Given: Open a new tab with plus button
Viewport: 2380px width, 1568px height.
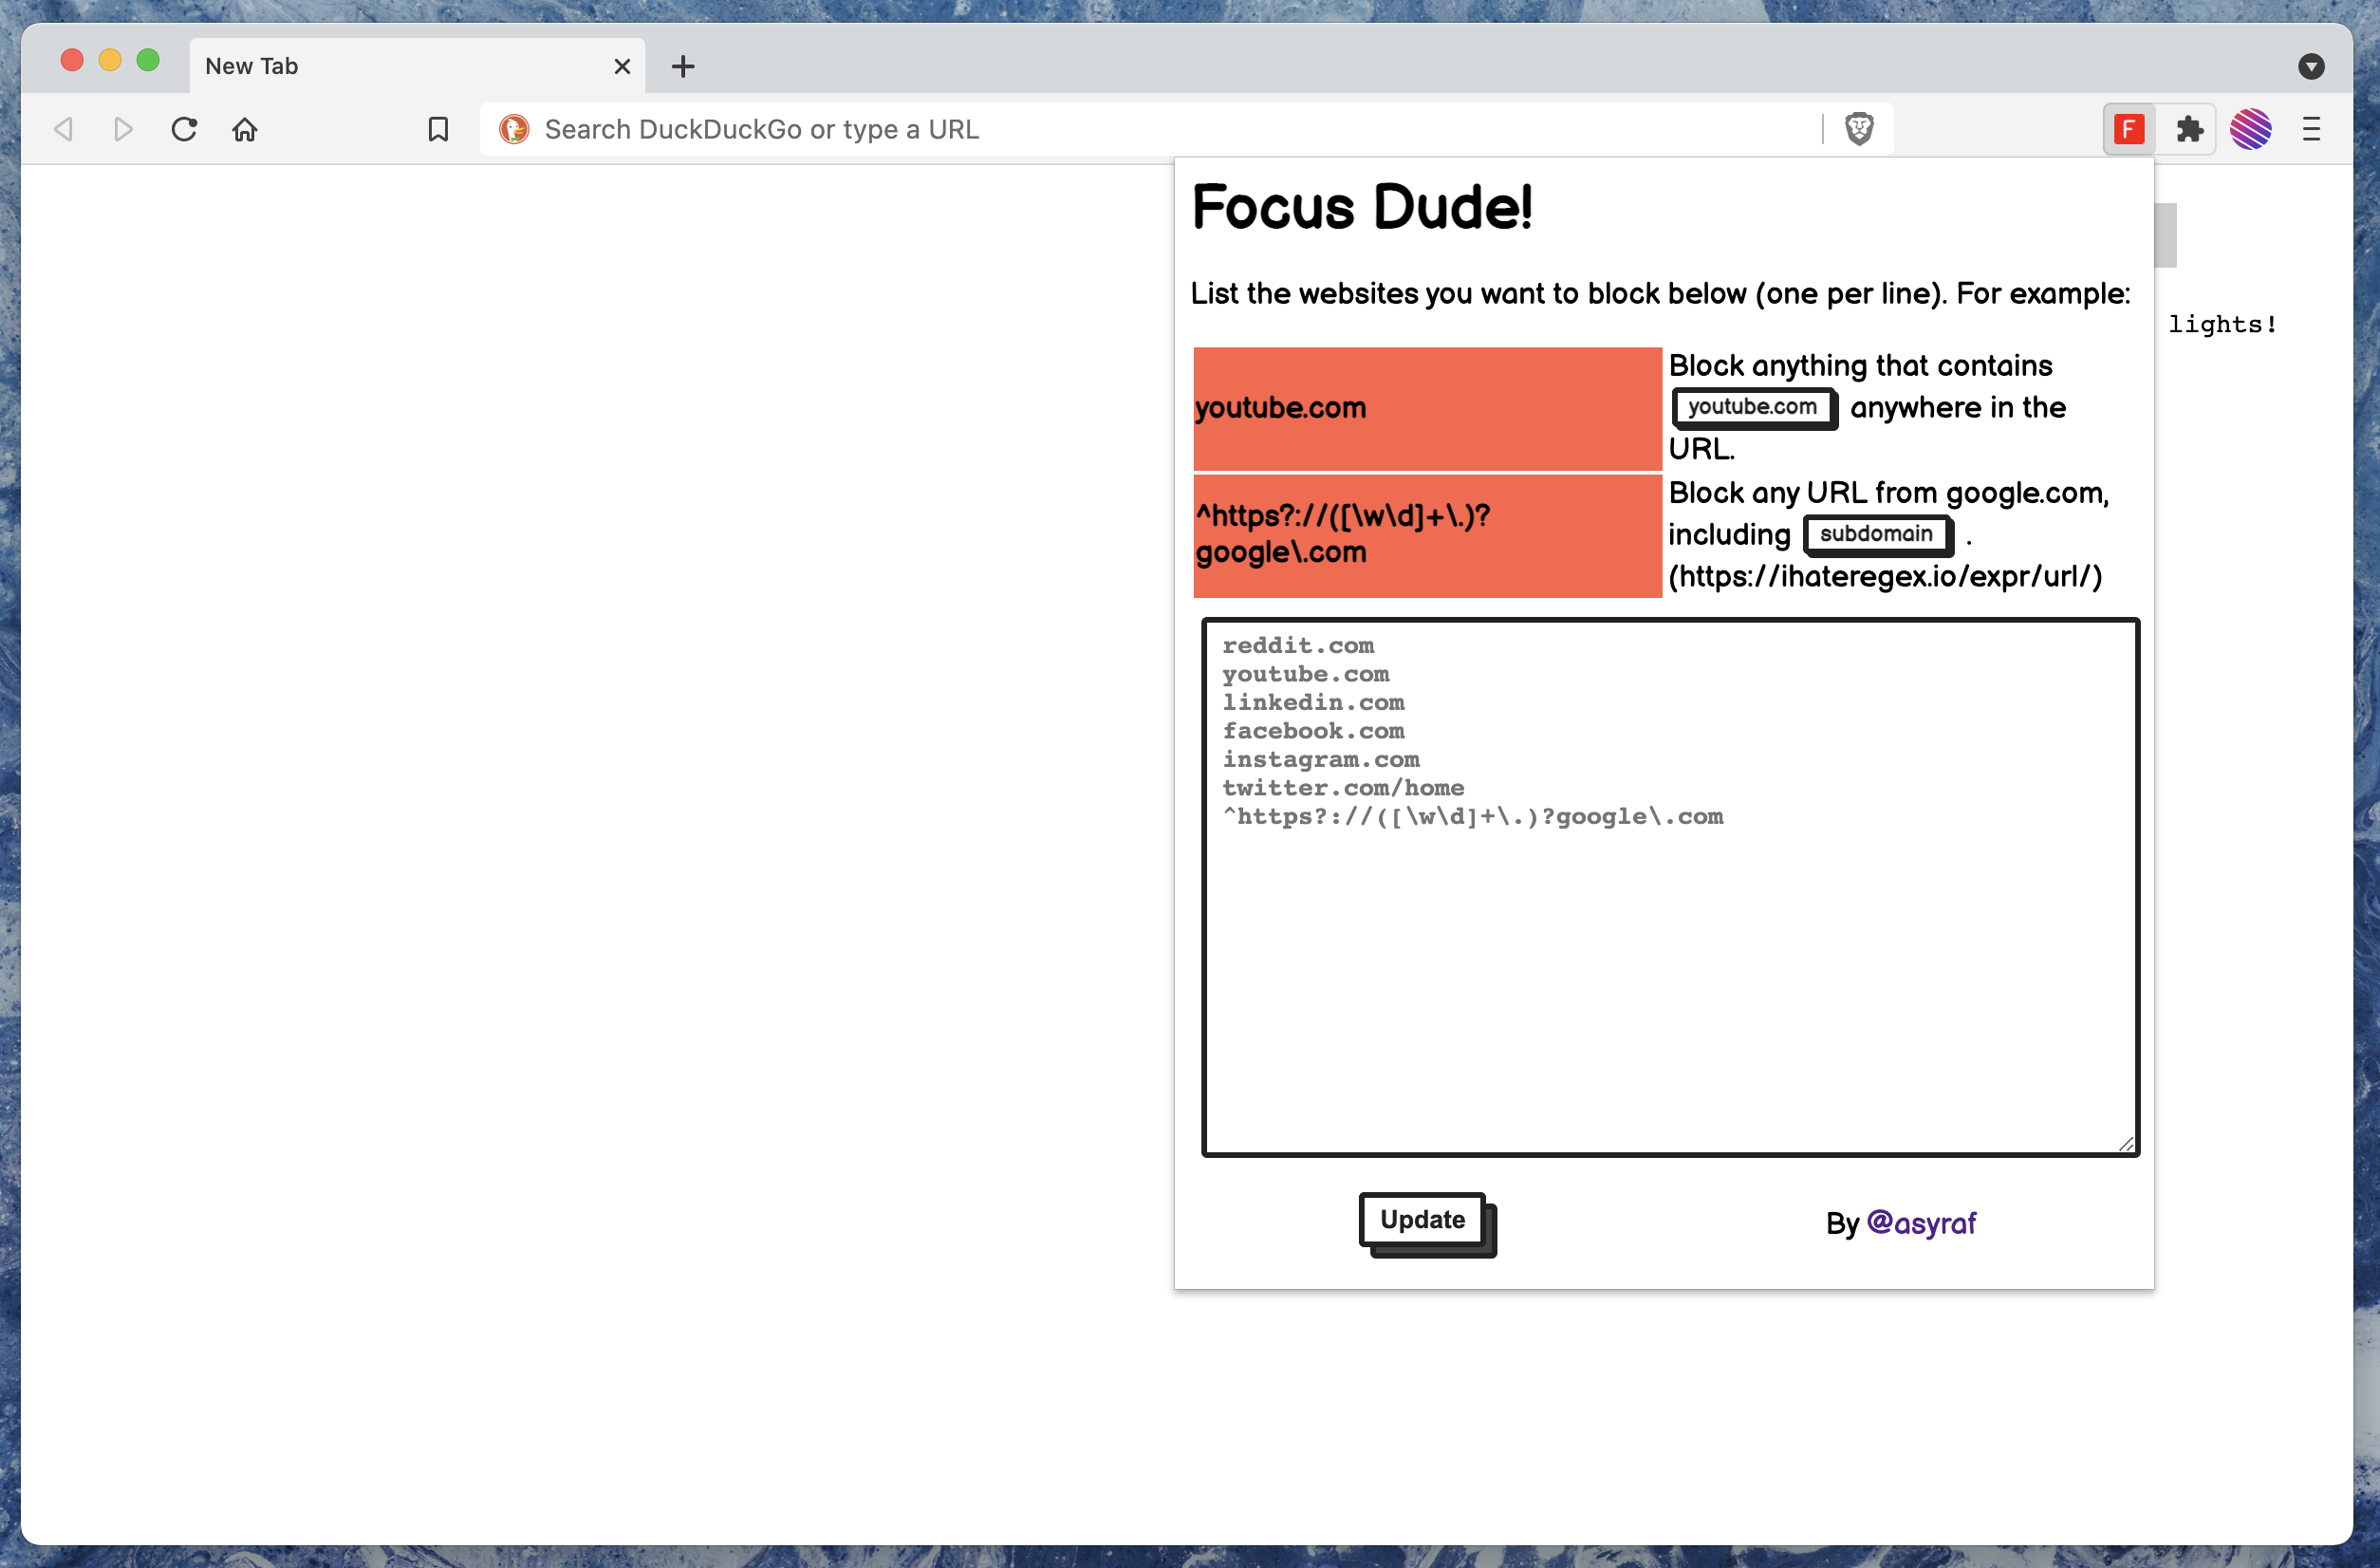Looking at the screenshot, I should (683, 66).
